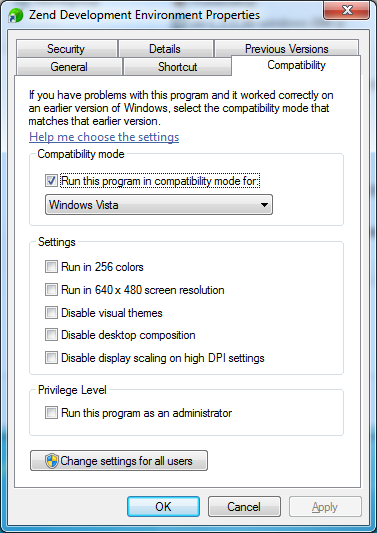The height and width of the screenshot is (533, 377).
Task: Confirm with the OK button
Action: point(164,506)
